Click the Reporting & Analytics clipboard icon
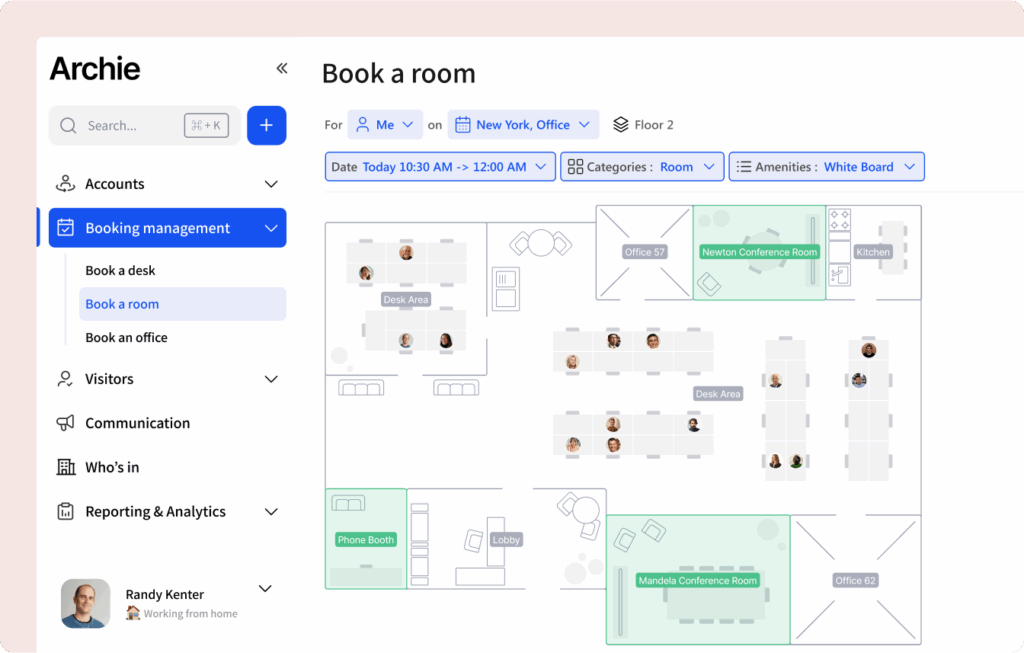Image resolution: width=1024 pixels, height=653 pixels. (64, 511)
